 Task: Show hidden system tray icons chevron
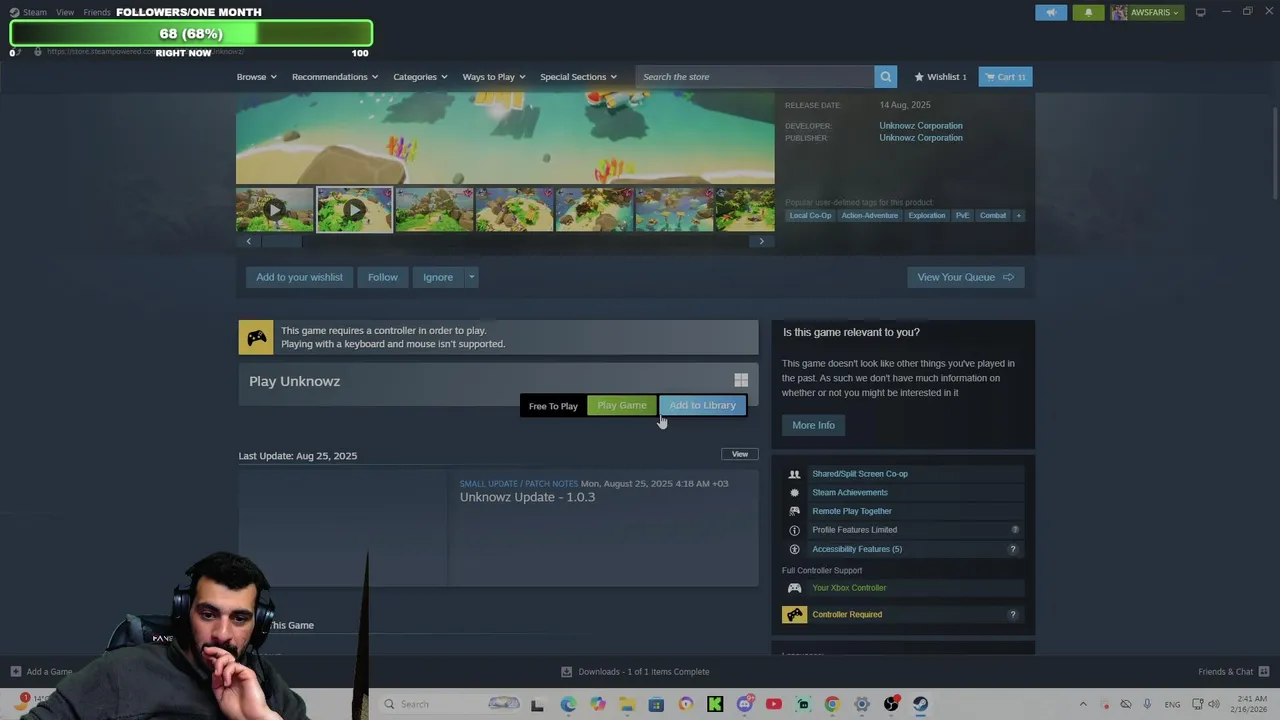point(1082,704)
